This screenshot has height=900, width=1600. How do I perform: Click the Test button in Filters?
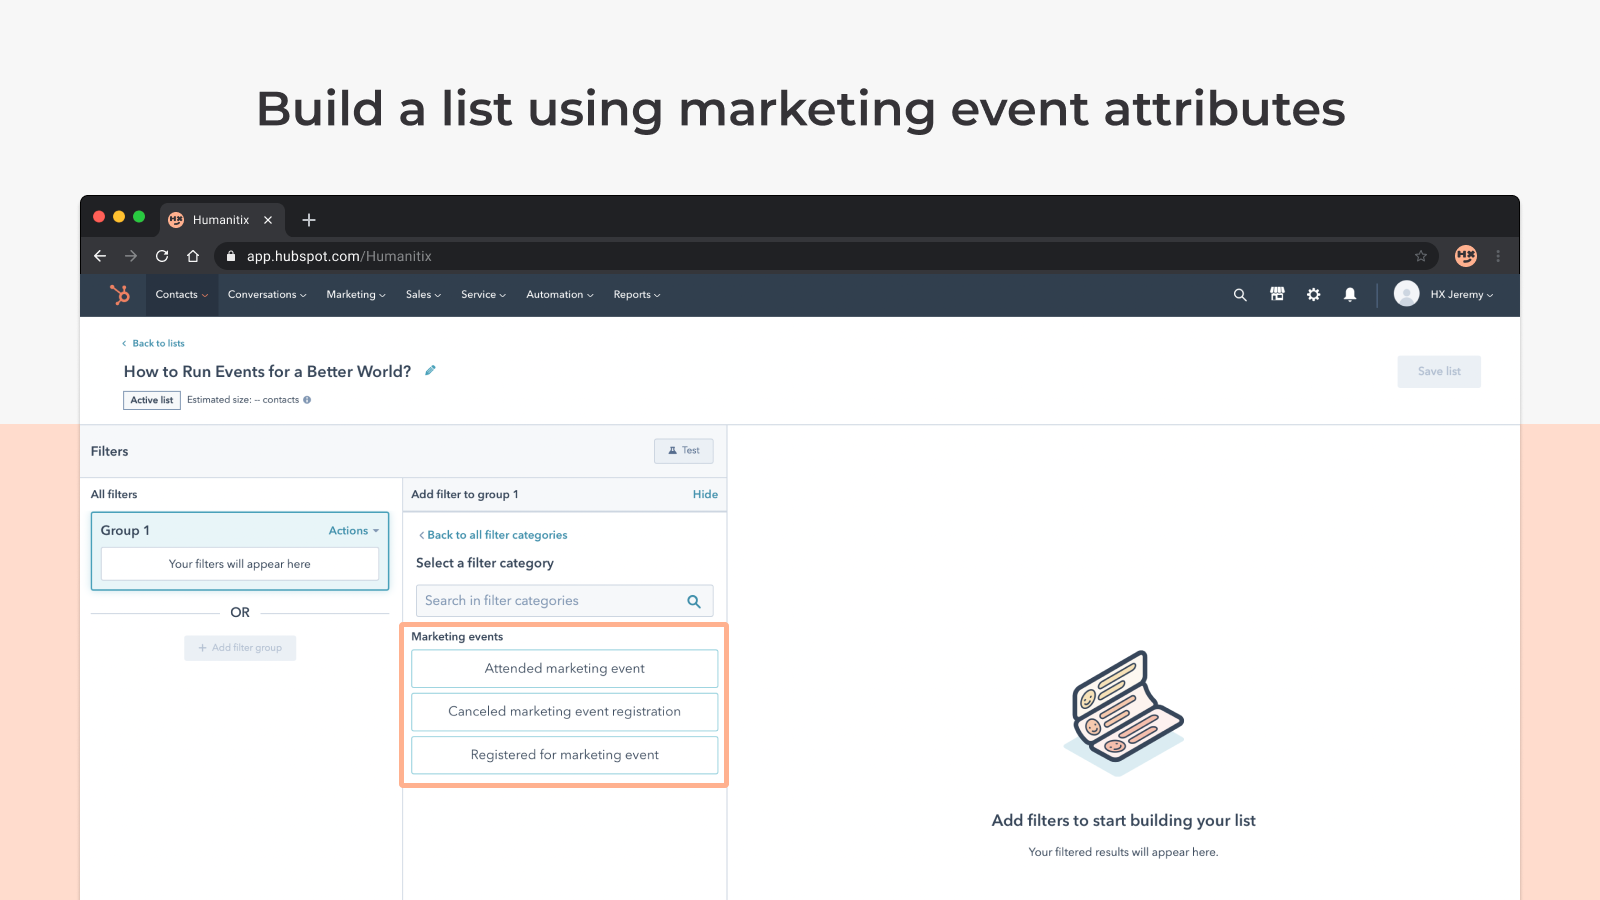[683, 450]
